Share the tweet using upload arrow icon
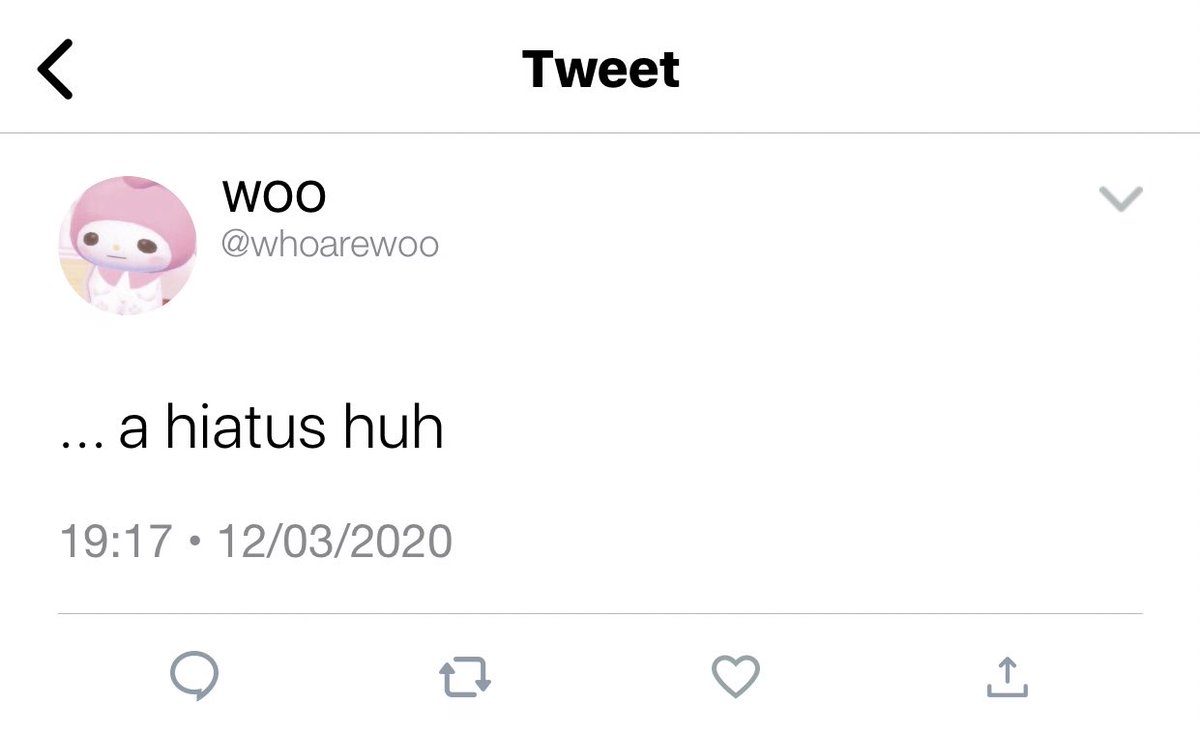Viewport: 1200px width, 735px height. [1007, 676]
